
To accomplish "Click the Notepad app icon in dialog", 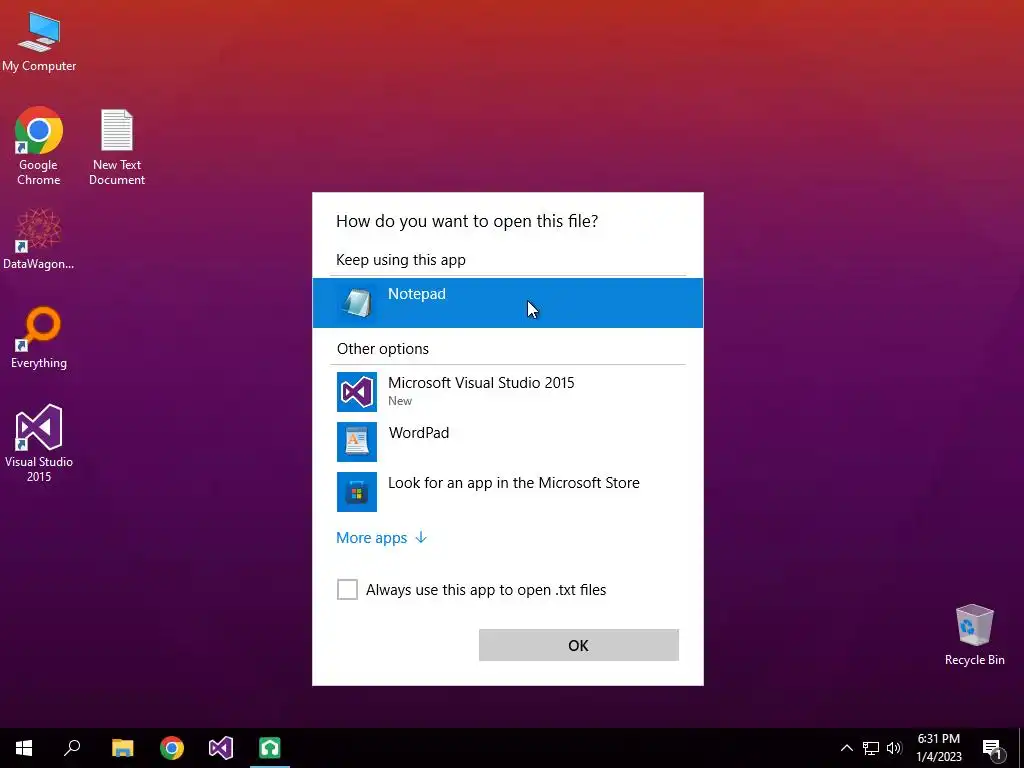I will click(357, 303).
